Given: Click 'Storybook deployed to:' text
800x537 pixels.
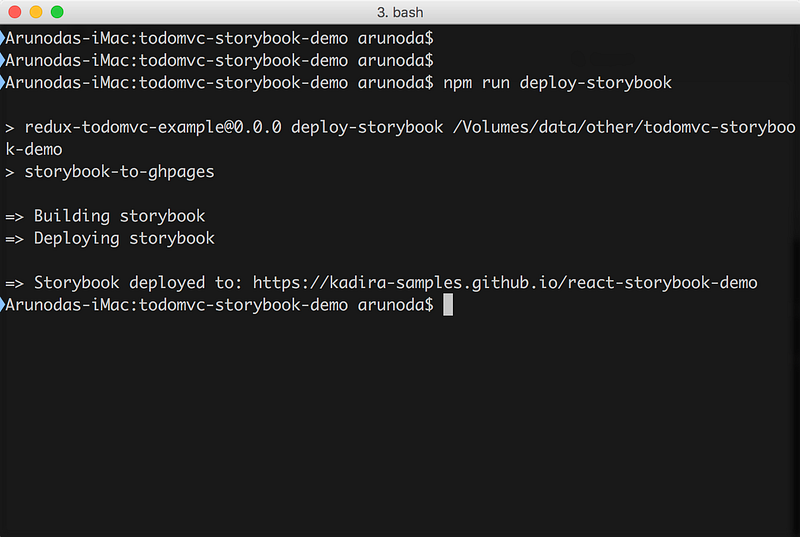Looking at the screenshot, I should tap(138, 283).
